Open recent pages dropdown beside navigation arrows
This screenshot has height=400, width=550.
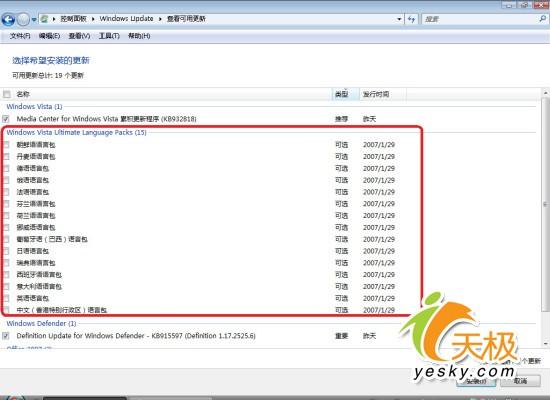tap(34, 20)
